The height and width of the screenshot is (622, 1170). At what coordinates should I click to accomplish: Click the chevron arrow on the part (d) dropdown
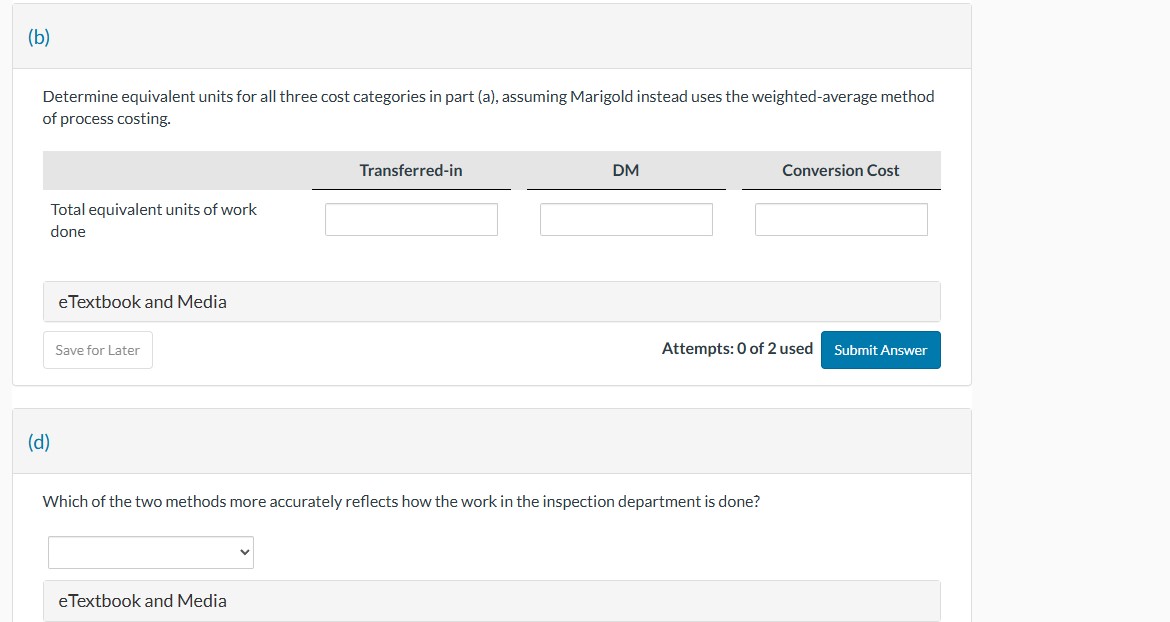tap(243, 552)
